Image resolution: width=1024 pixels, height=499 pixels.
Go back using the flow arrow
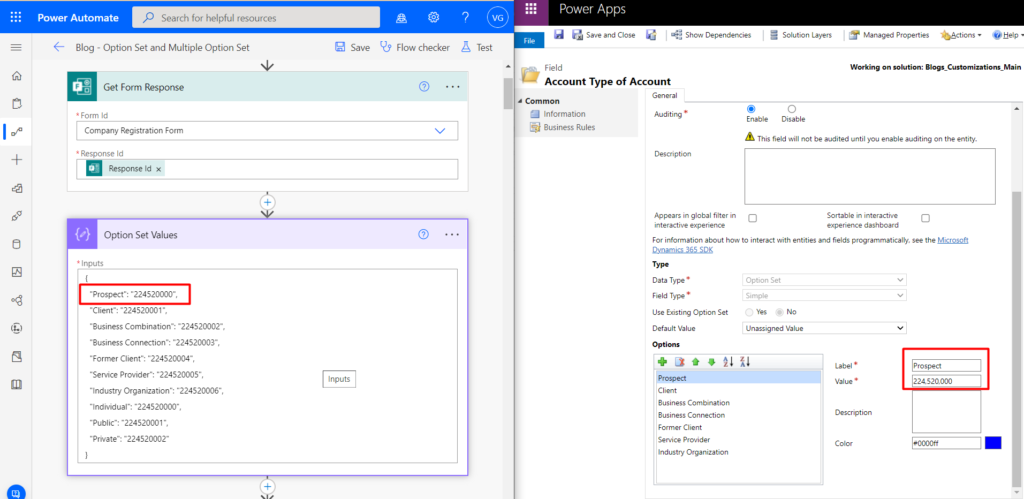pyautogui.click(x=59, y=47)
